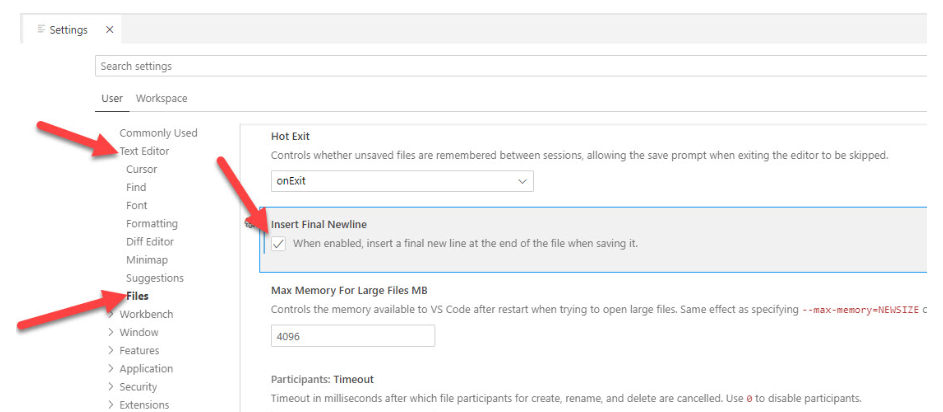Screen dimensions: 943x412
Task: Open the Formatting settings entry
Action: [152, 224]
